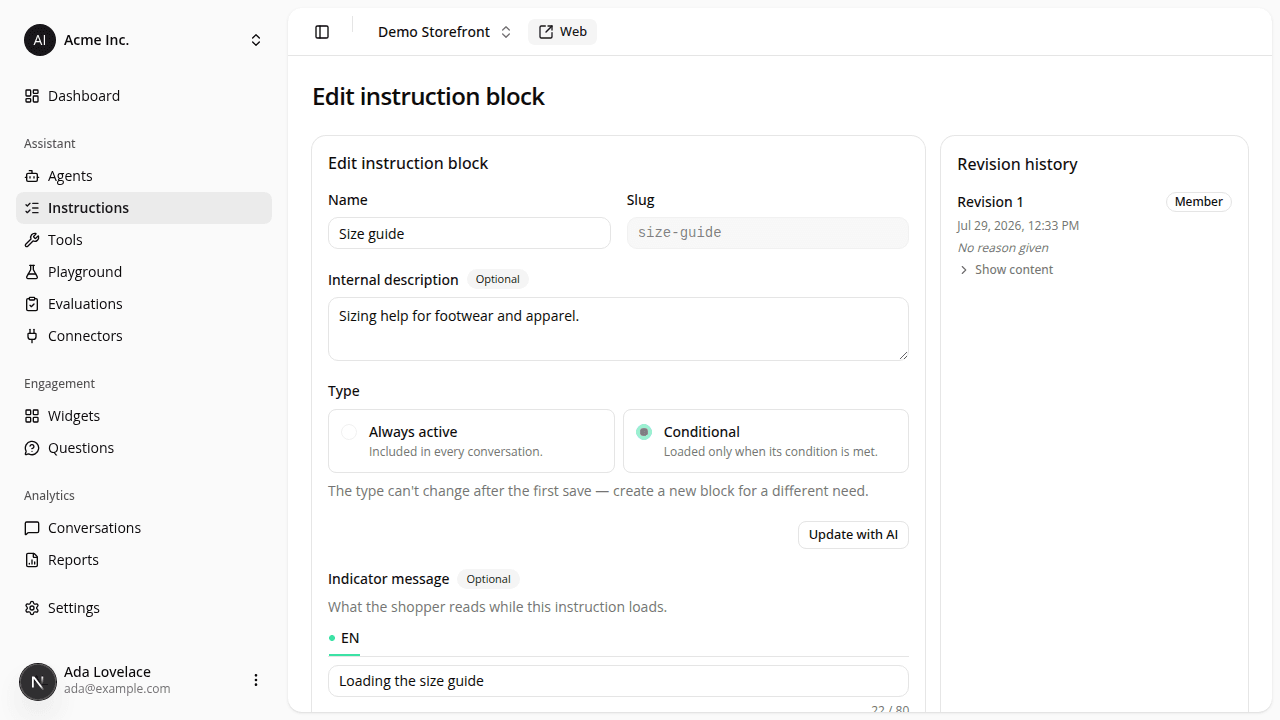
Task: Click the Name input field
Action: coord(469,233)
